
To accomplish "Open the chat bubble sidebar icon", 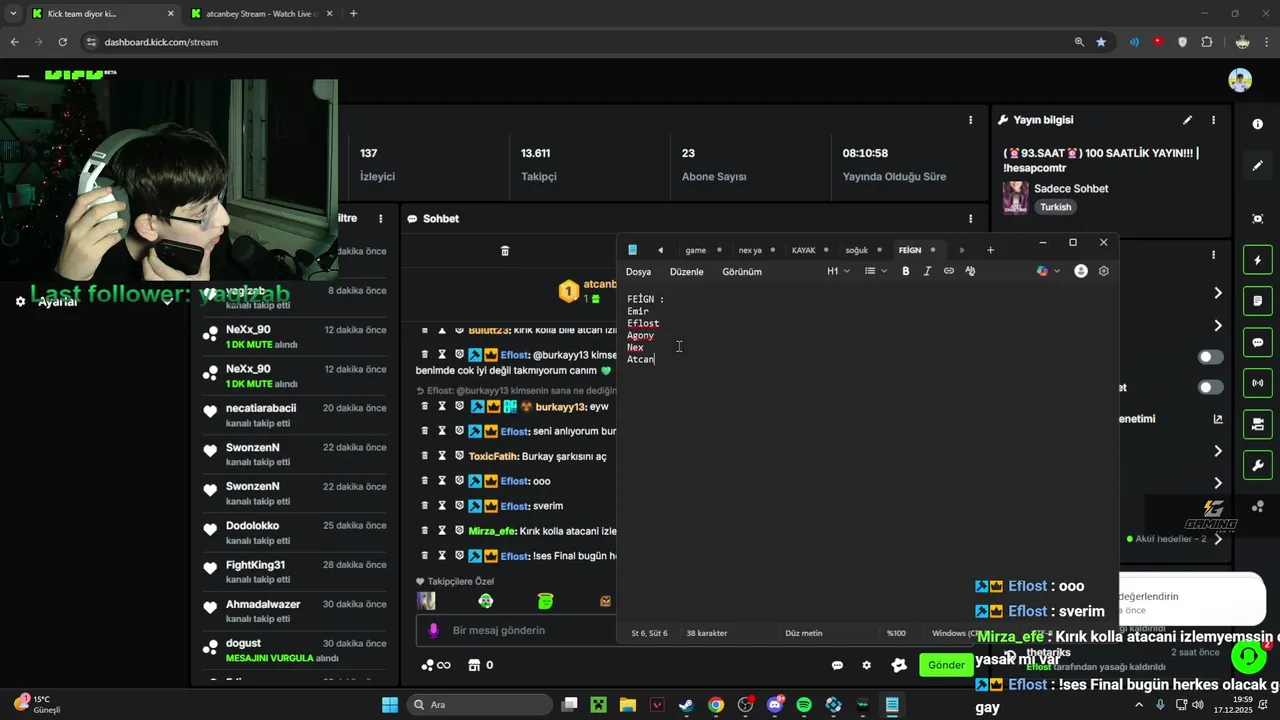I will click(1258, 342).
